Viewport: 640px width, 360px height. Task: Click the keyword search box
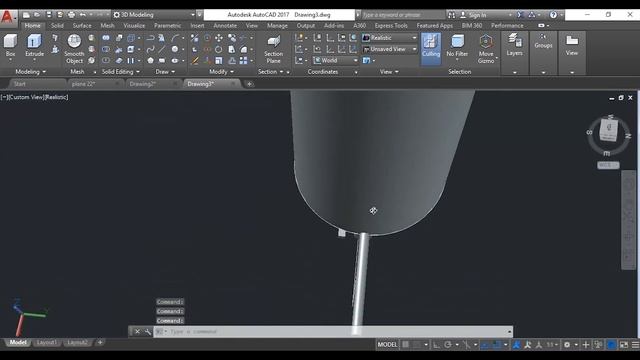point(402,15)
